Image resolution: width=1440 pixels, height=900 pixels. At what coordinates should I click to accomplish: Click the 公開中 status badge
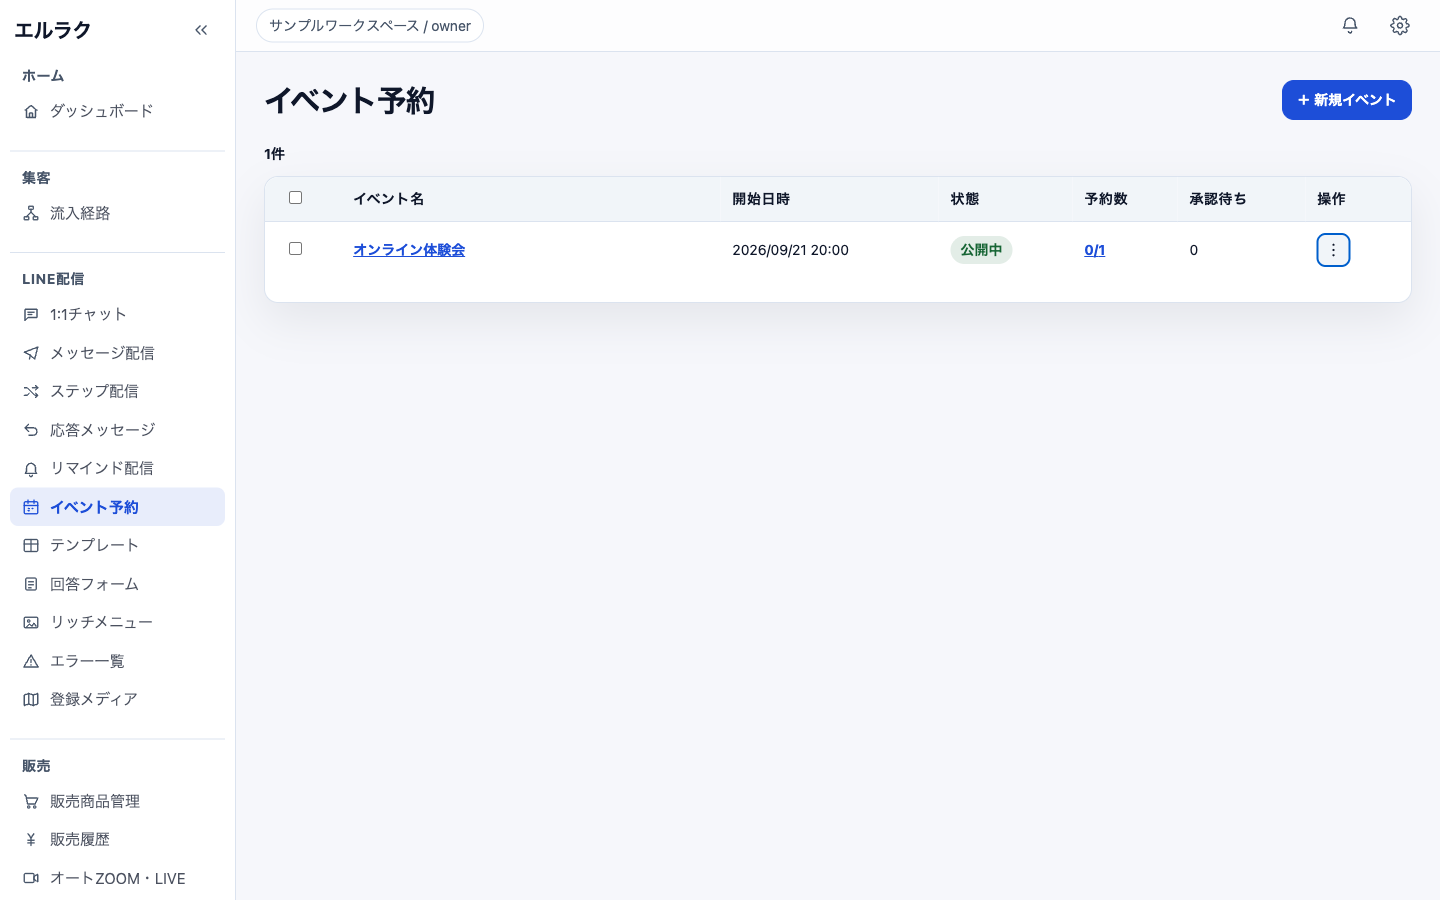pyautogui.click(x=981, y=250)
